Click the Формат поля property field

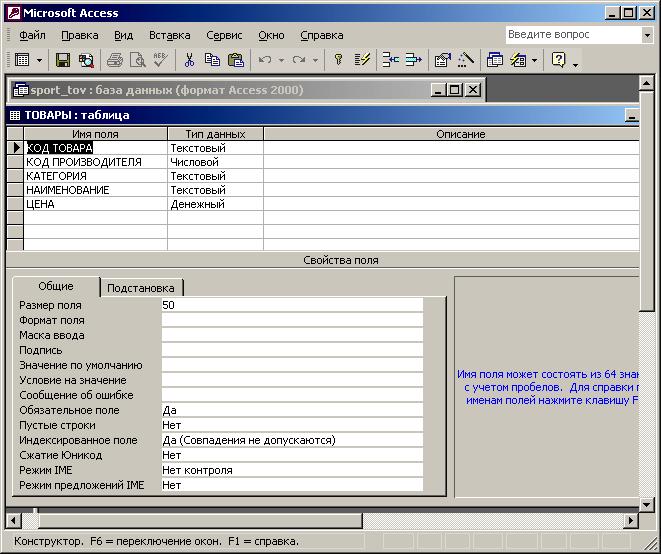[292, 320]
